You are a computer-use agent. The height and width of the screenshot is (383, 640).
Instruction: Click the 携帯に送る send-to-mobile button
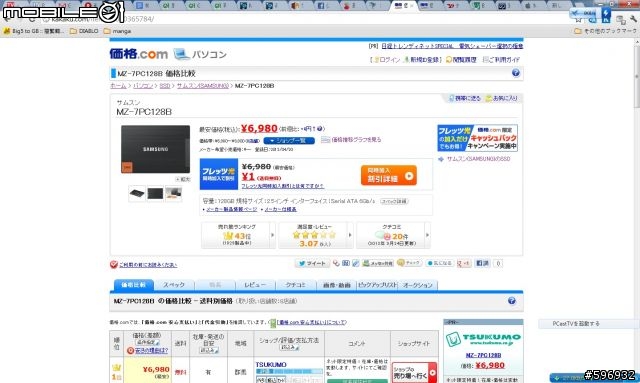(464, 98)
